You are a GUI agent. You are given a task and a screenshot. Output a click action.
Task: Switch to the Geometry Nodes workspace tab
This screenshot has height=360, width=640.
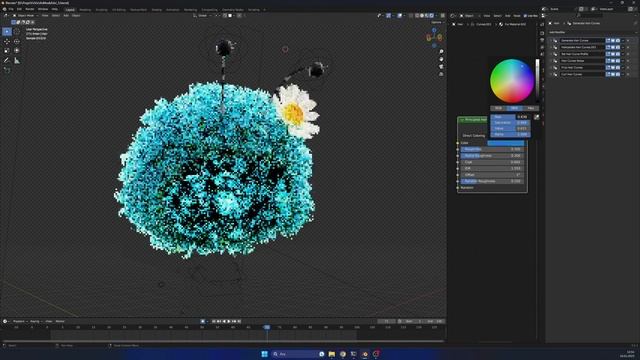(233, 9)
